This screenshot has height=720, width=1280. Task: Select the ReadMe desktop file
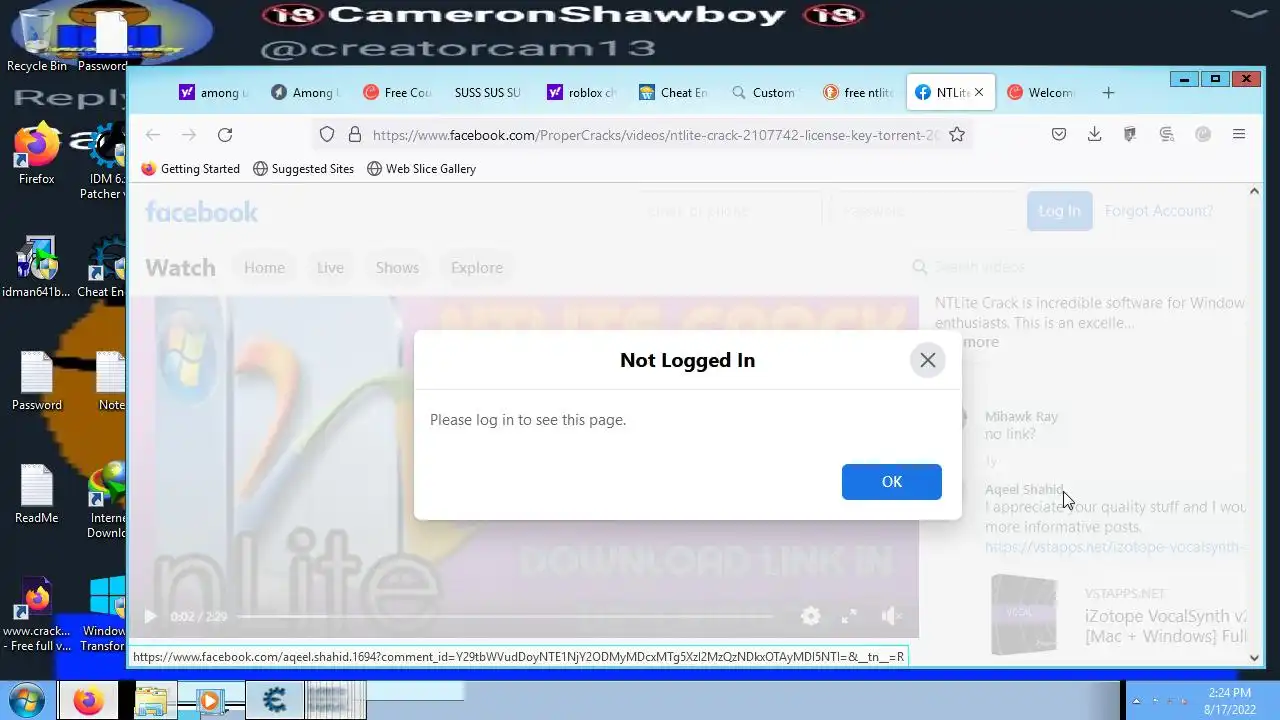37,494
